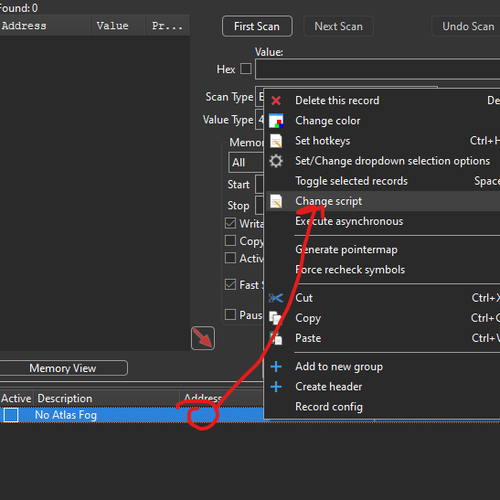The width and height of the screenshot is (500, 500).
Task: Click the Value input field
Action: point(378,69)
